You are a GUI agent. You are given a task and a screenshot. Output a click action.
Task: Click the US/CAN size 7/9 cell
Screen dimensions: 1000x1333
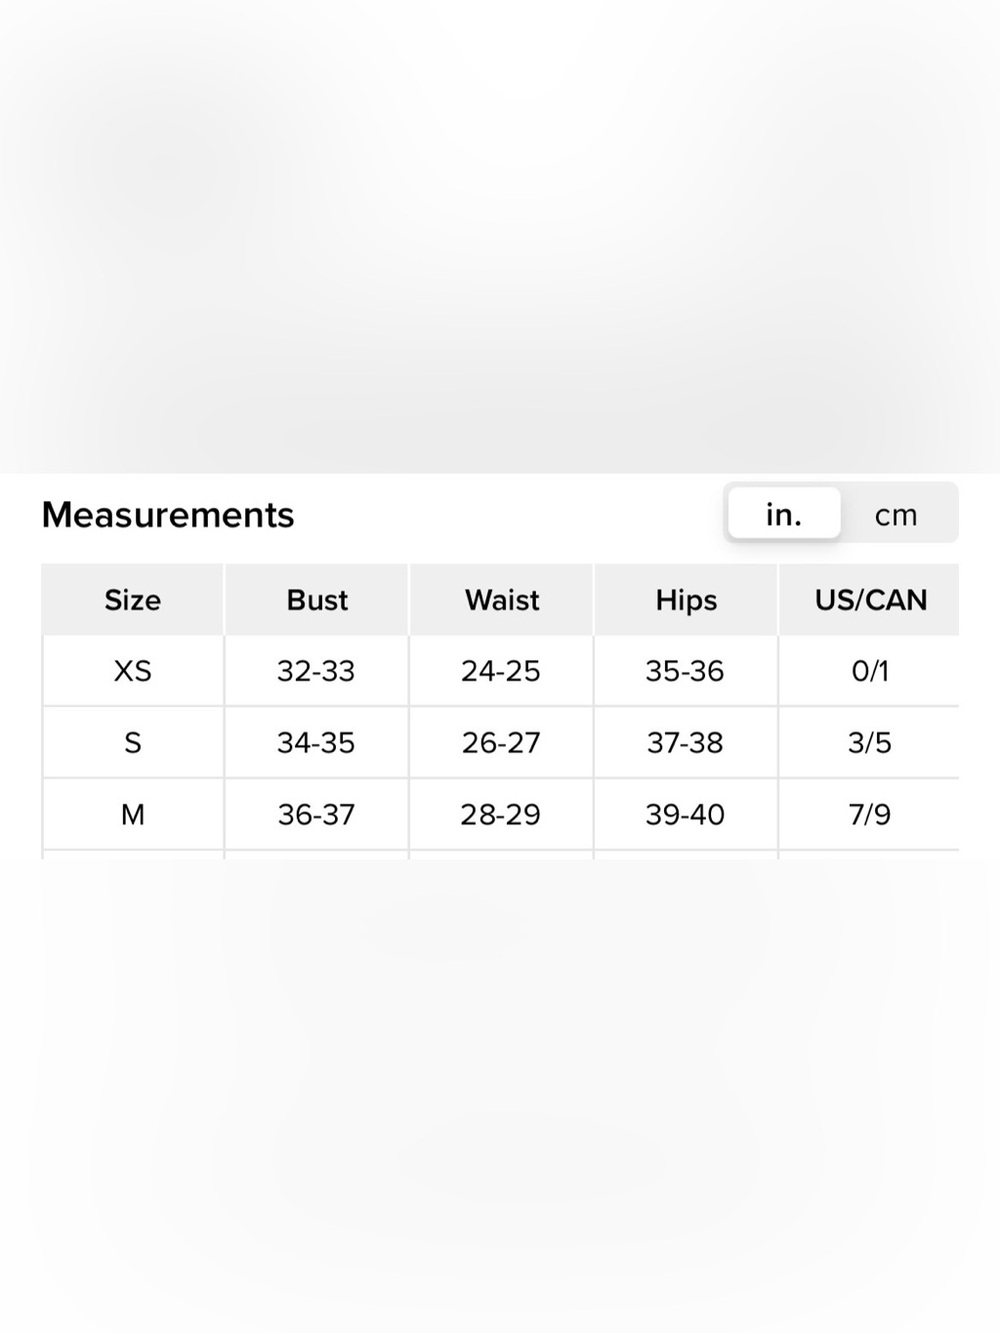coord(870,815)
